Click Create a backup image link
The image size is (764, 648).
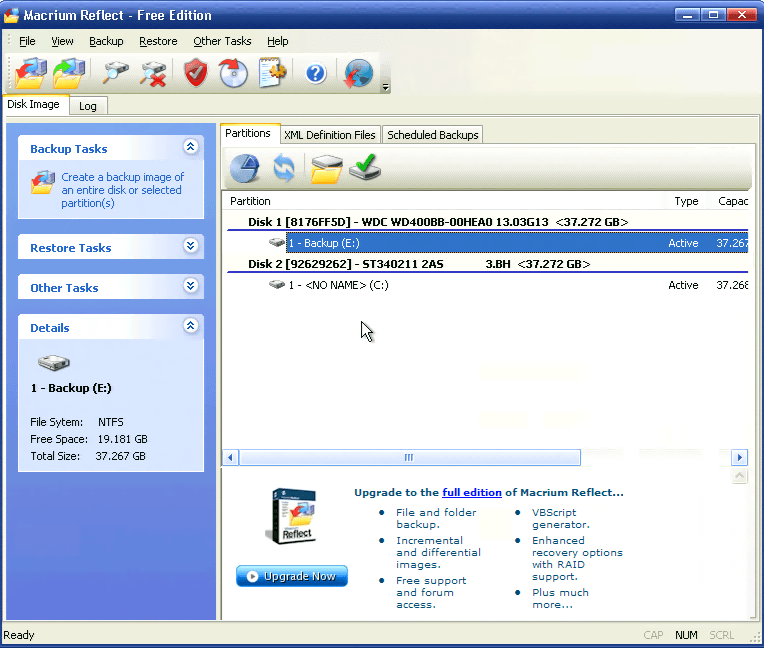pyautogui.click(x=122, y=190)
